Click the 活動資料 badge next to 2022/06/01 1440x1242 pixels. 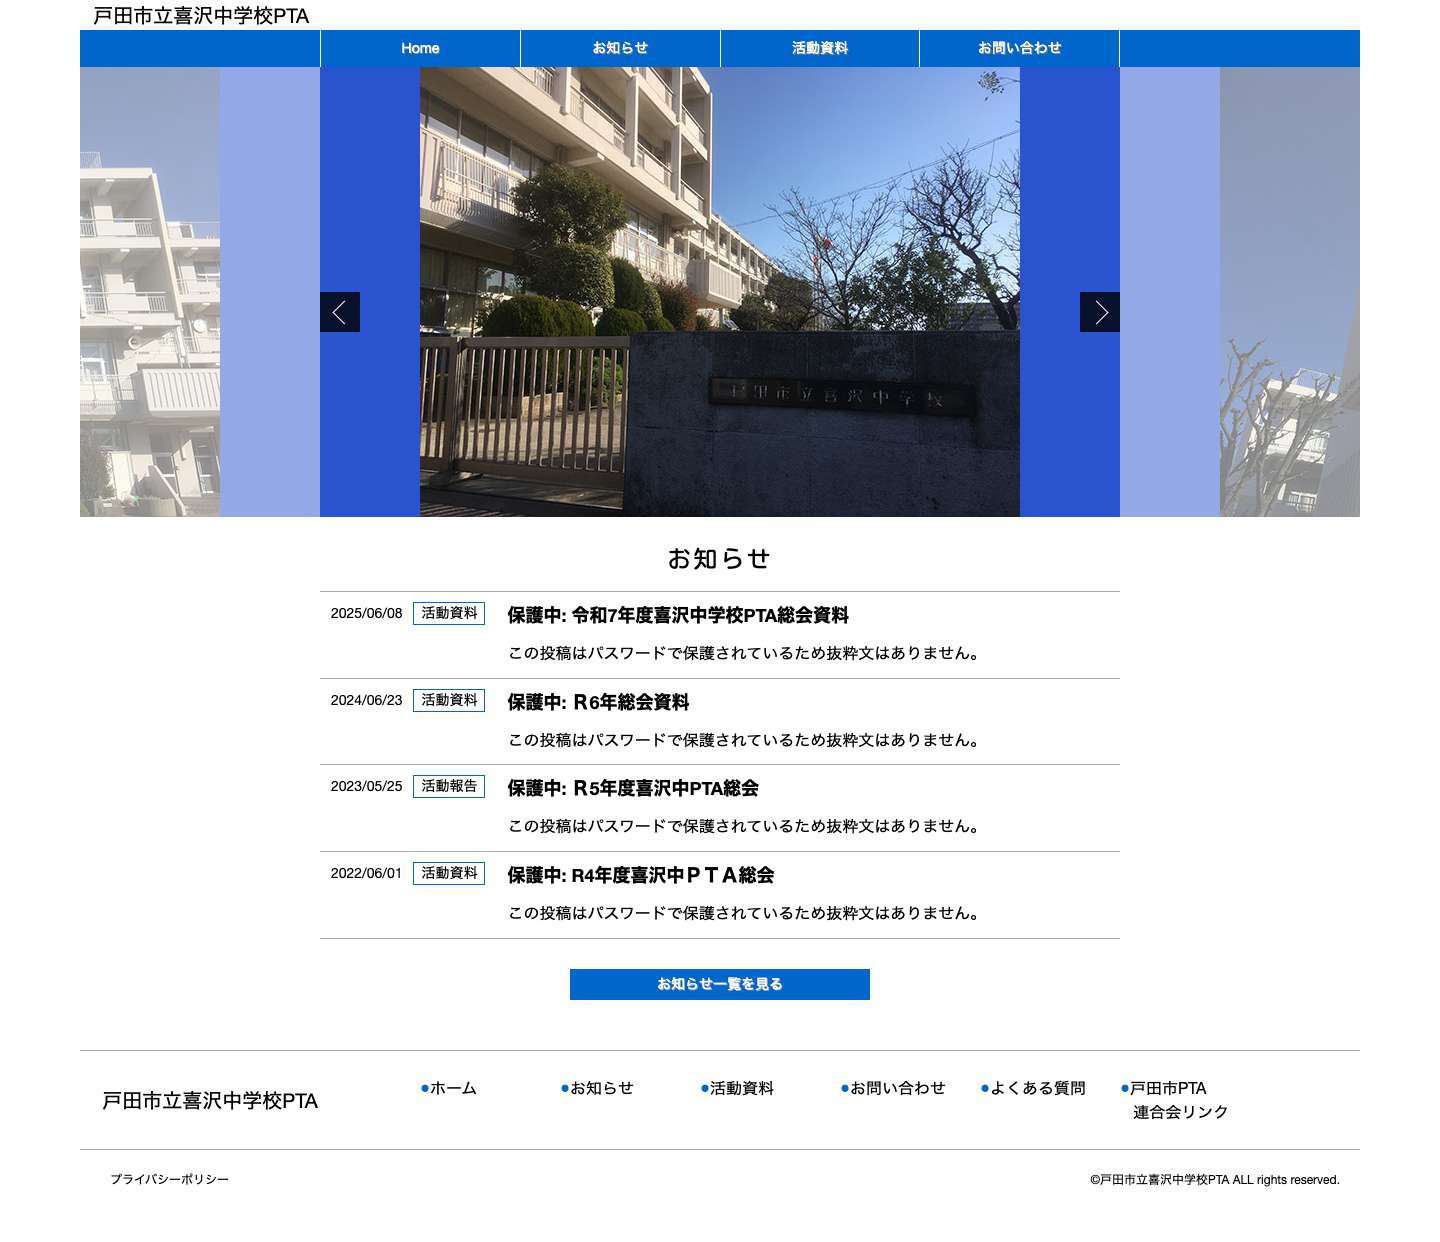448,873
